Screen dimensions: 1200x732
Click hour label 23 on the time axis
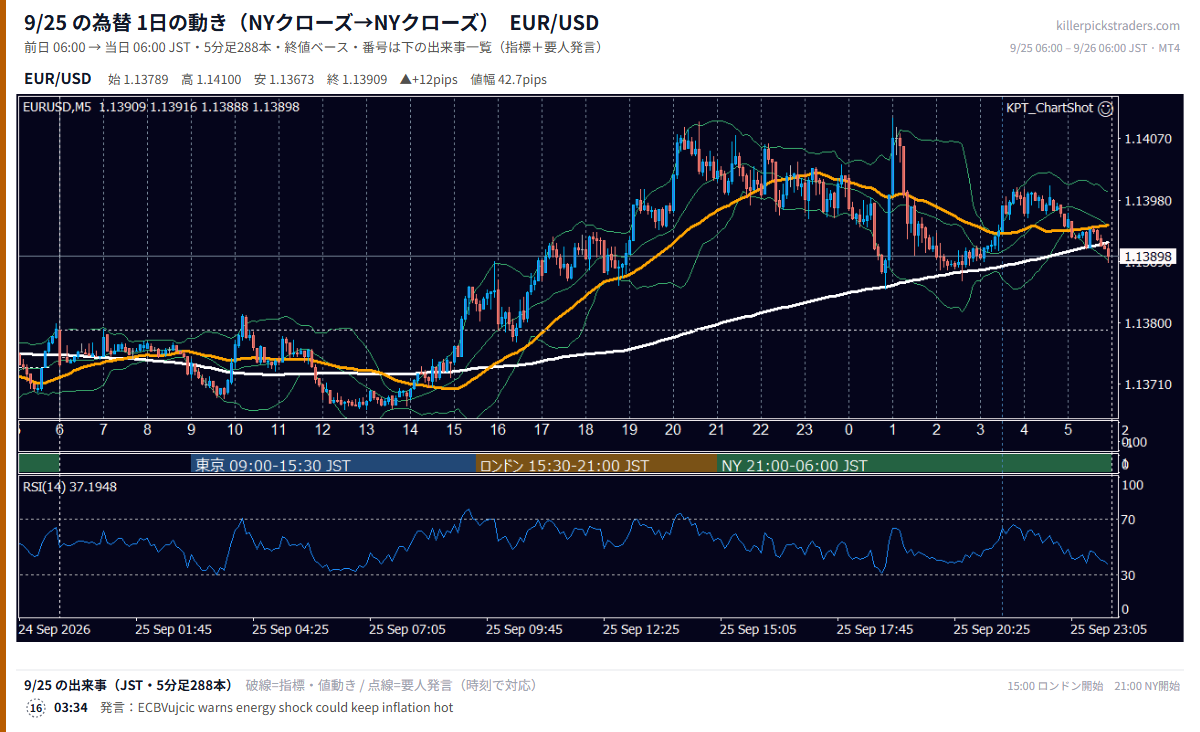click(804, 430)
